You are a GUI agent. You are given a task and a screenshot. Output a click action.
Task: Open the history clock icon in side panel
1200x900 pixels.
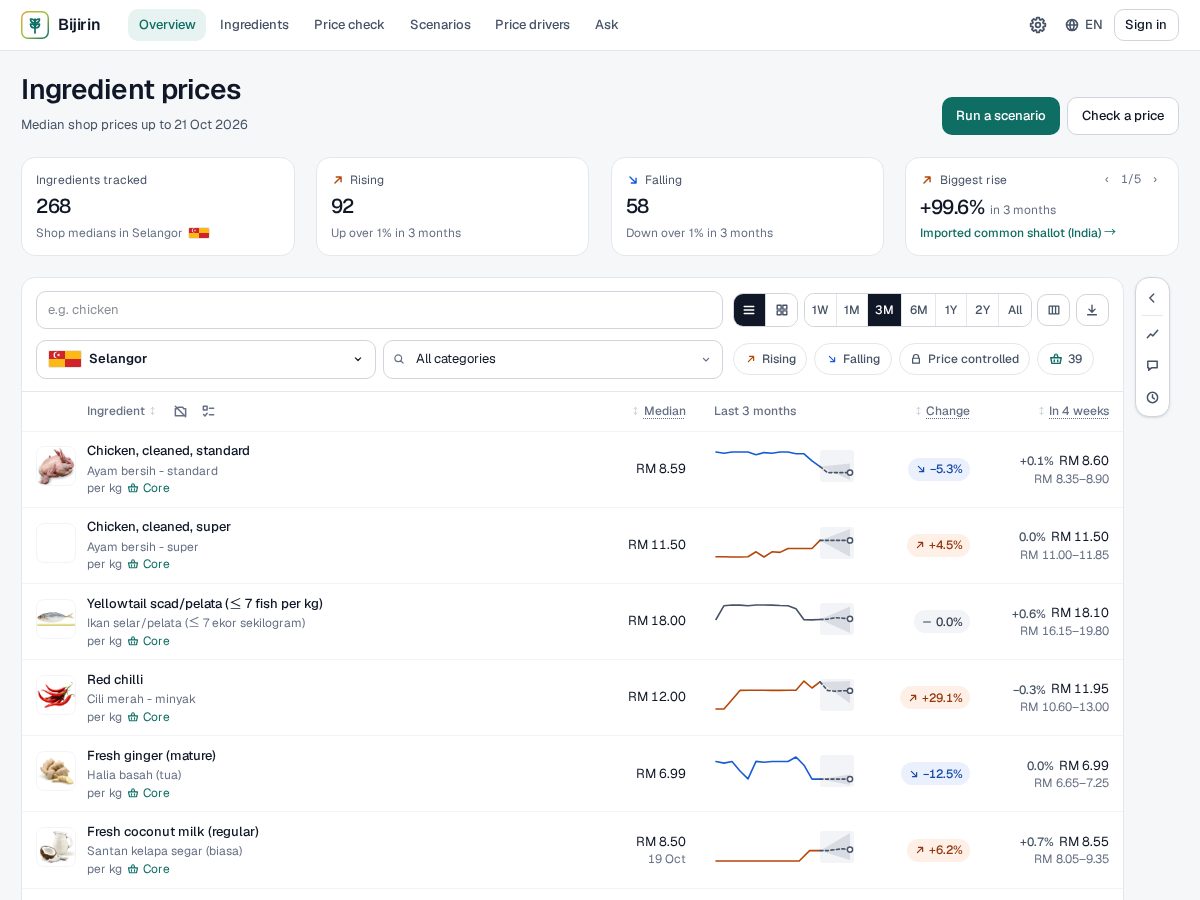click(1152, 398)
